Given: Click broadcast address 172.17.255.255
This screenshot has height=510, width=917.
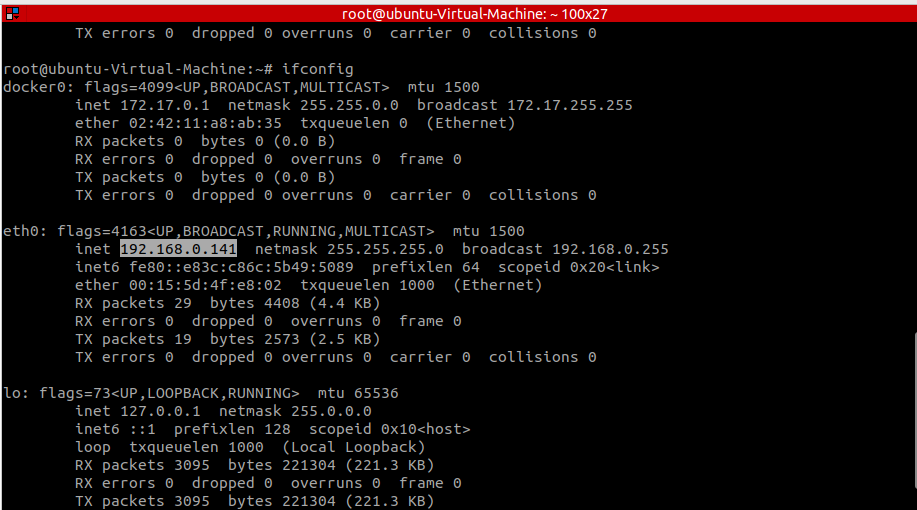Looking at the screenshot, I should click(x=570, y=105).
